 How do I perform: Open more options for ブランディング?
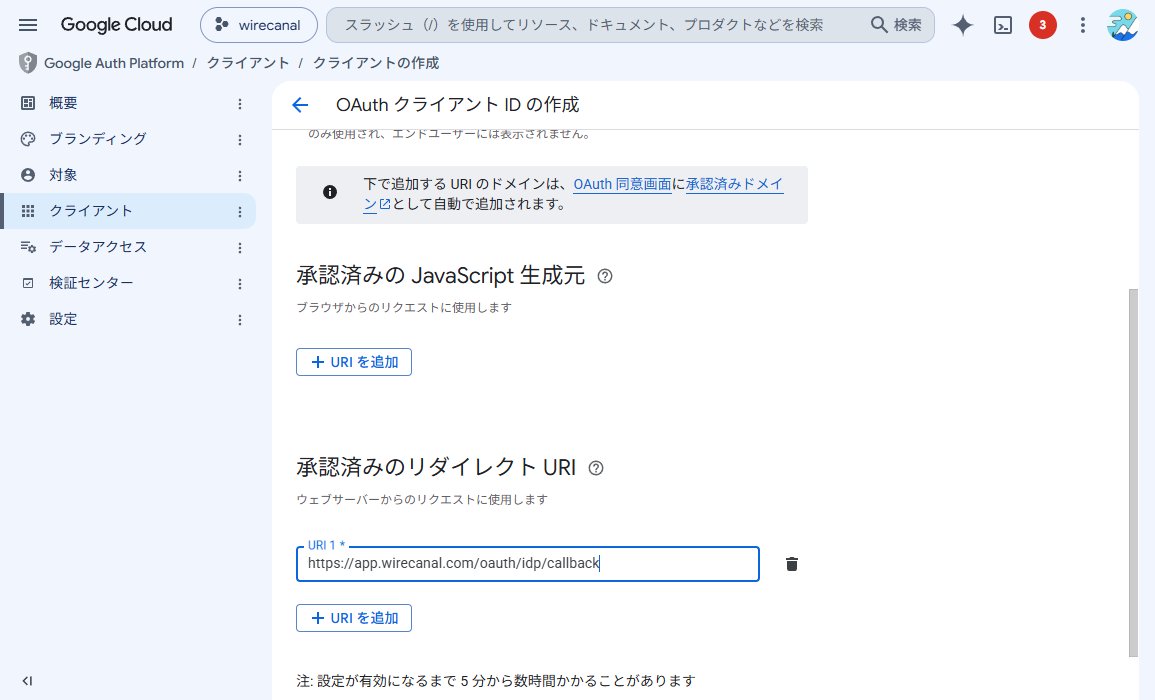click(x=239, y=139)
